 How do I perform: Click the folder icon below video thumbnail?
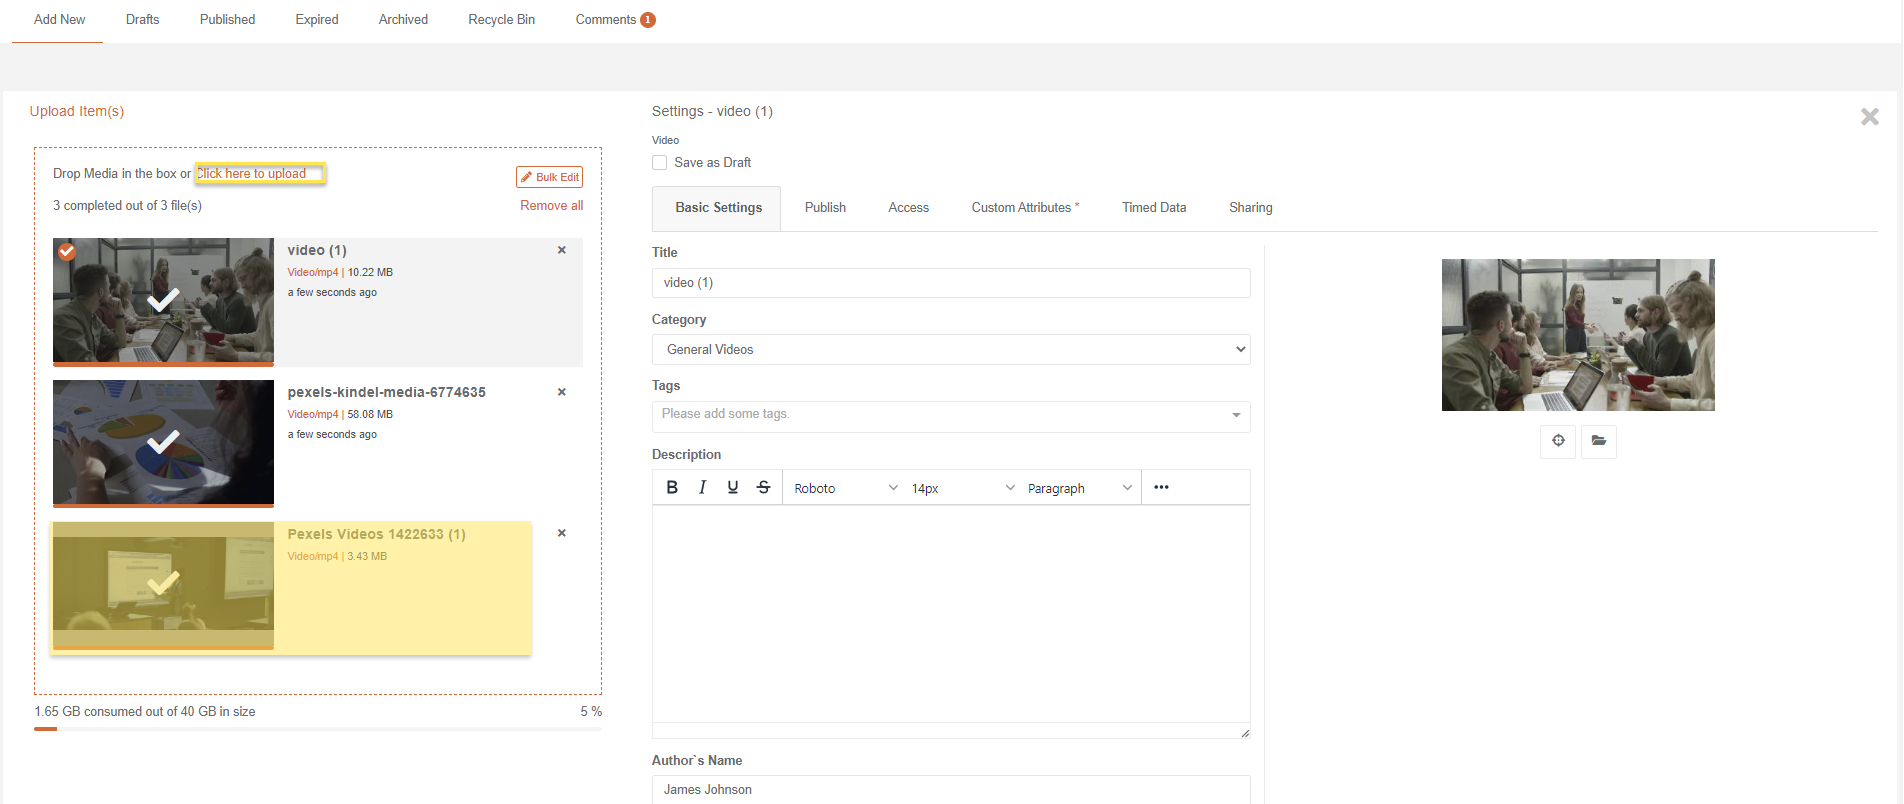coord(1599,441)
